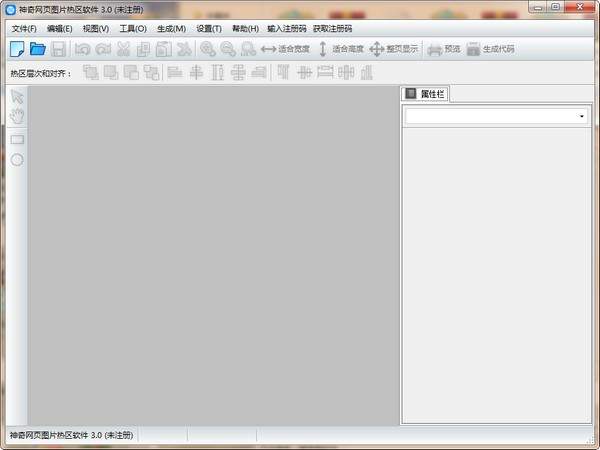The height and width of the screenshot is (450, 600).
Task: Click the 生成代码 generate code button
Action: 491,49
